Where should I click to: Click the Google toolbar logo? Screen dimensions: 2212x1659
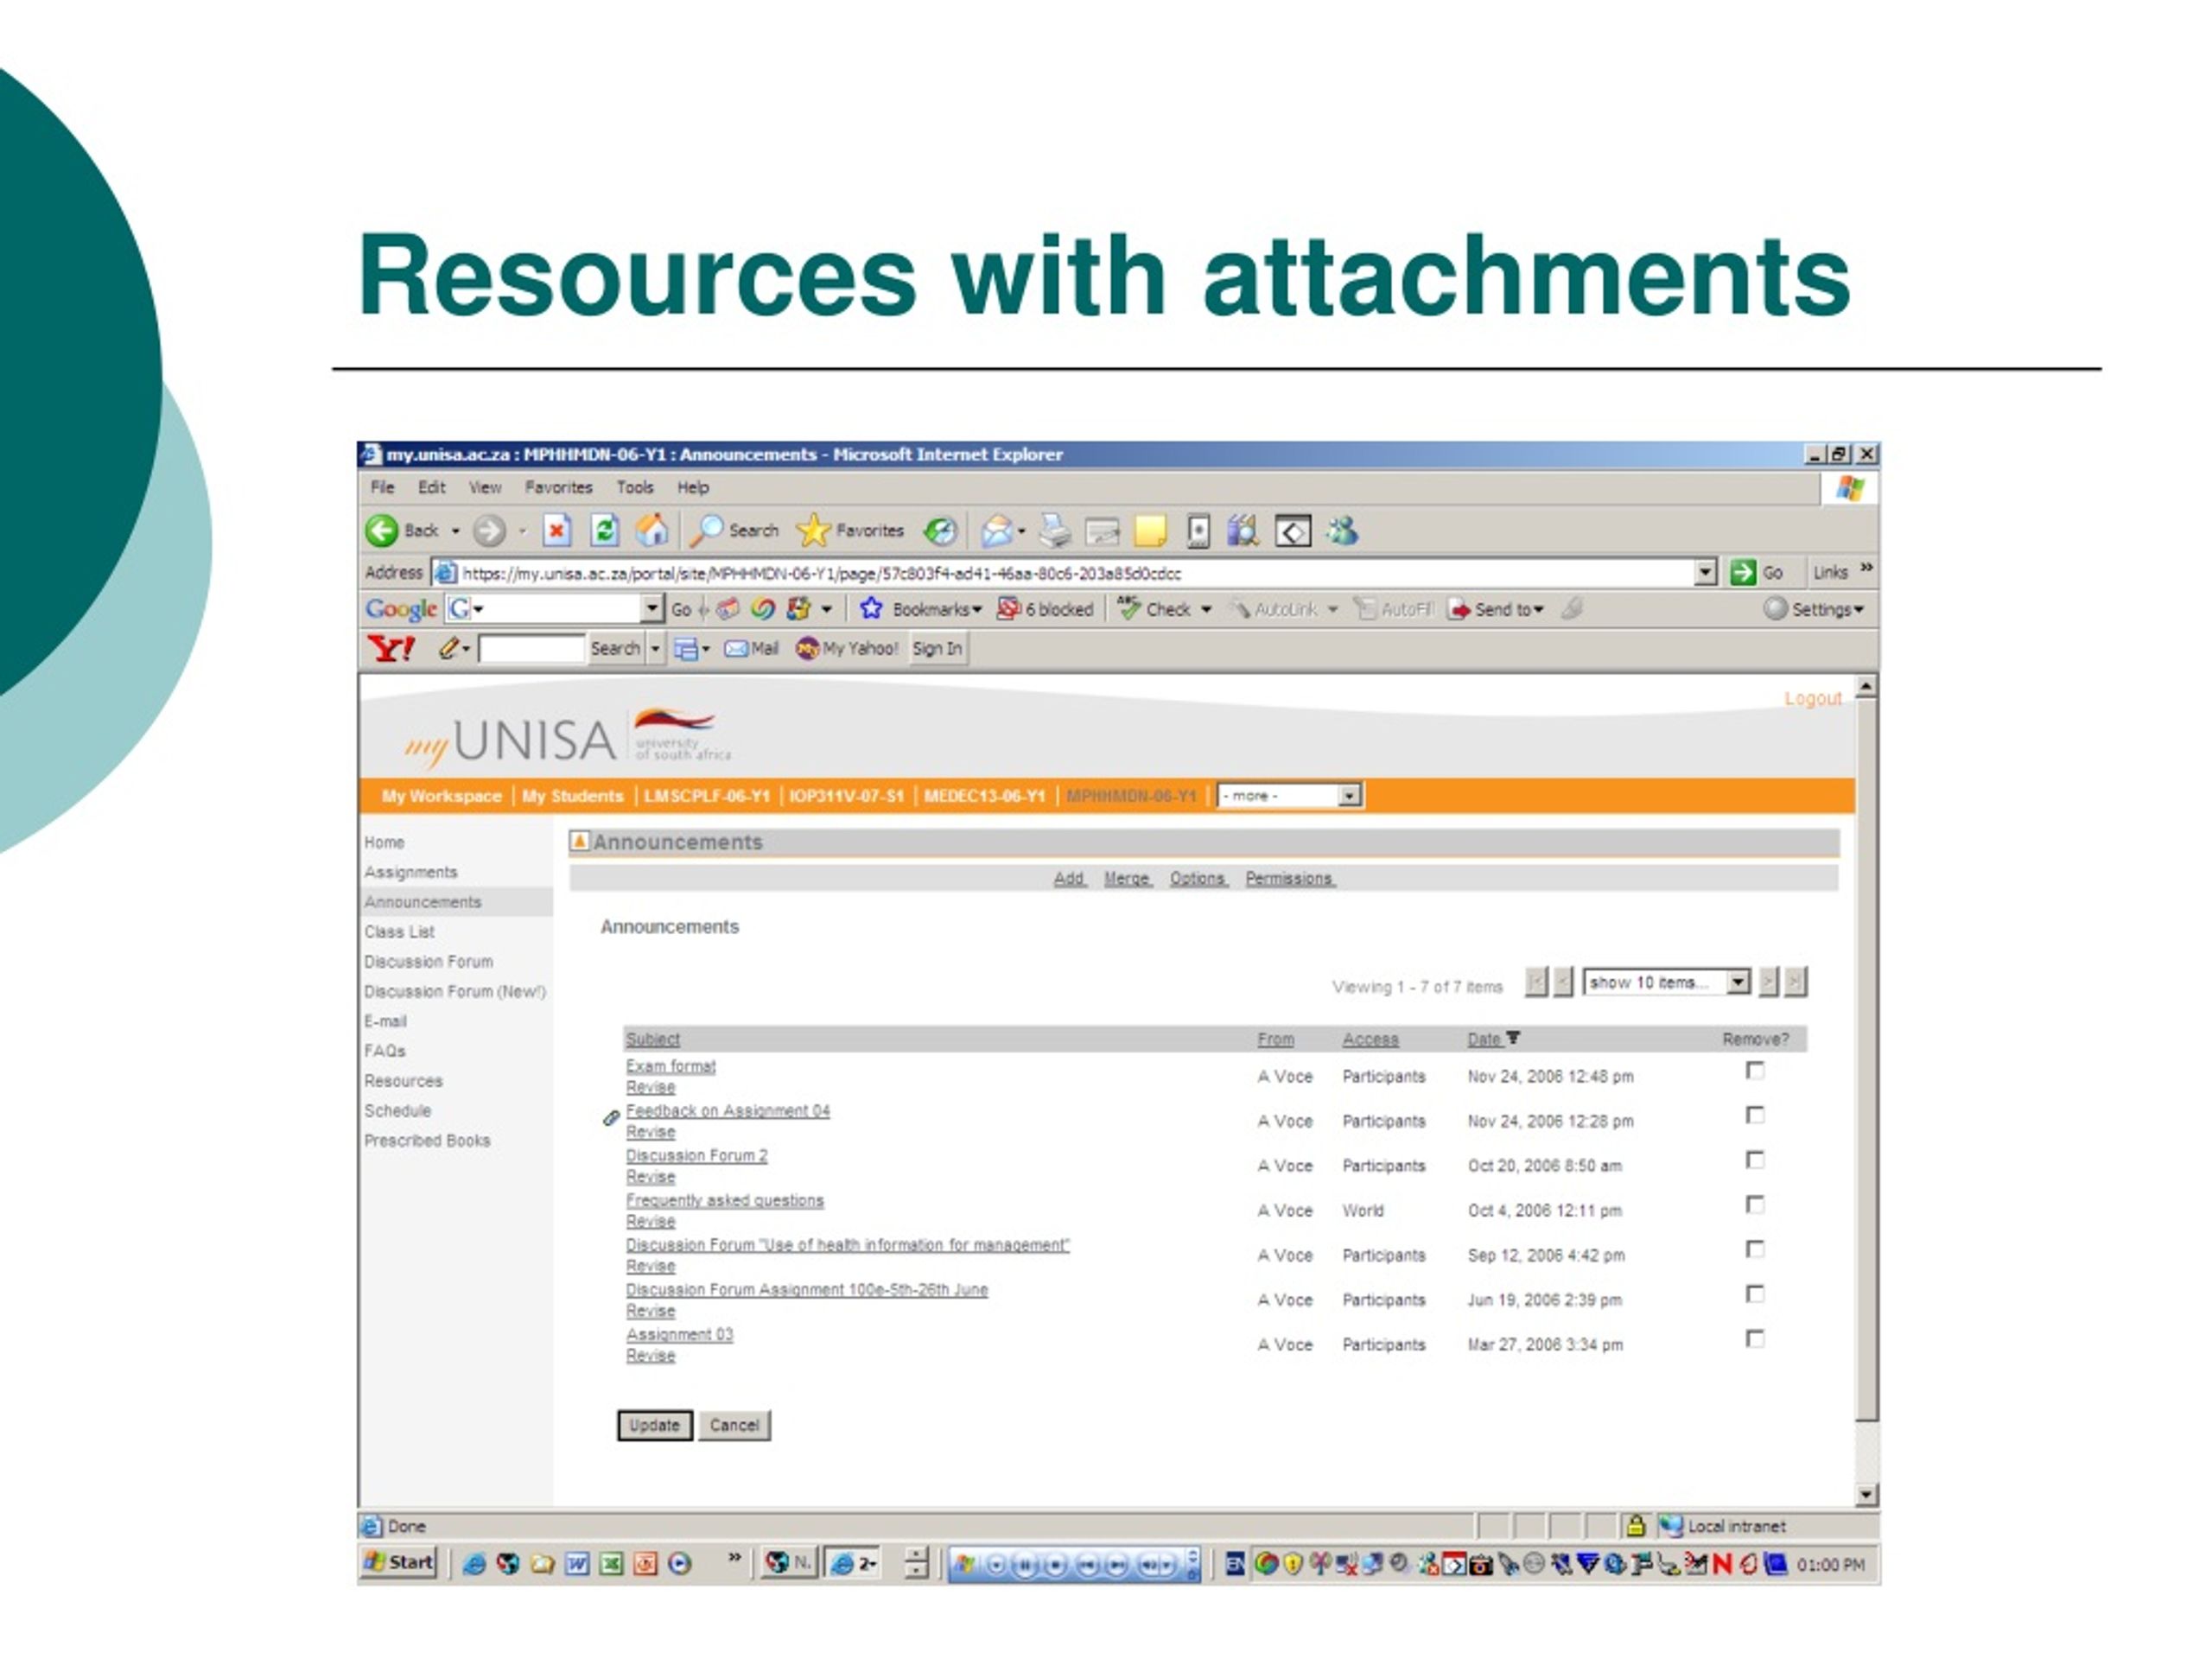400,609
